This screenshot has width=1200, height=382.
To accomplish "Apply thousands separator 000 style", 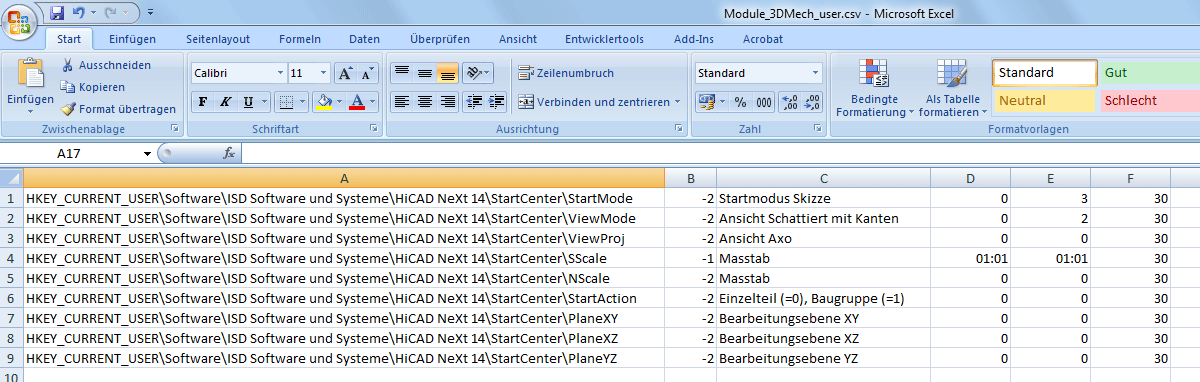I will (764, 101).
